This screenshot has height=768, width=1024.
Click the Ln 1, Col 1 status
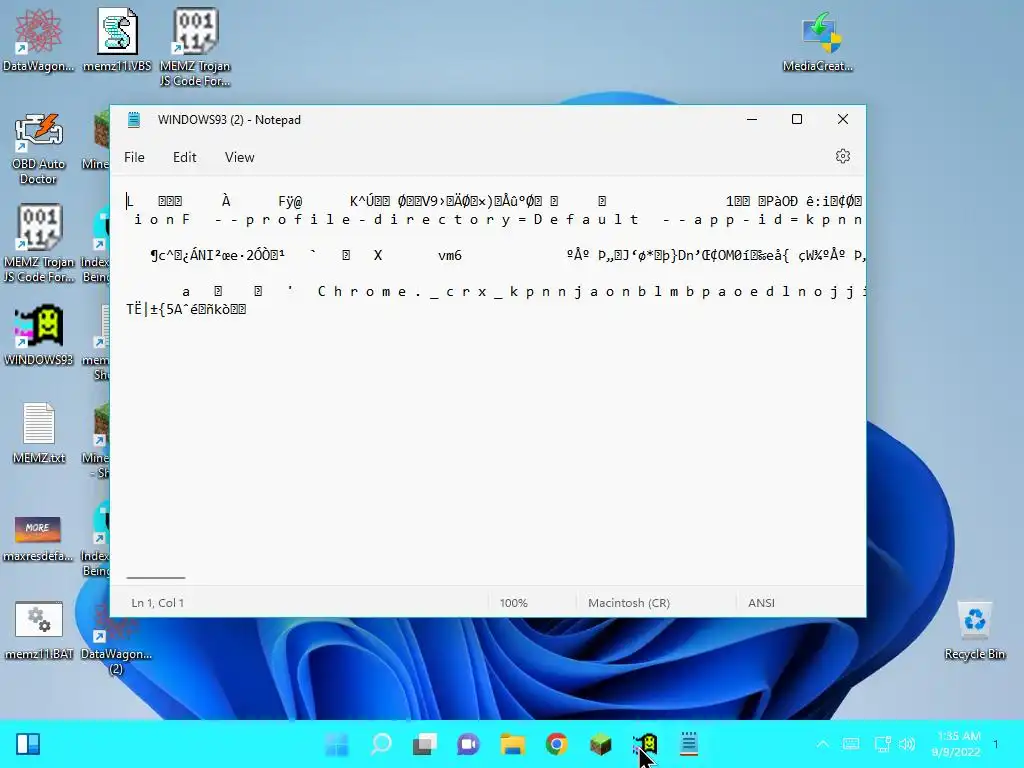(x=157, y=603)
